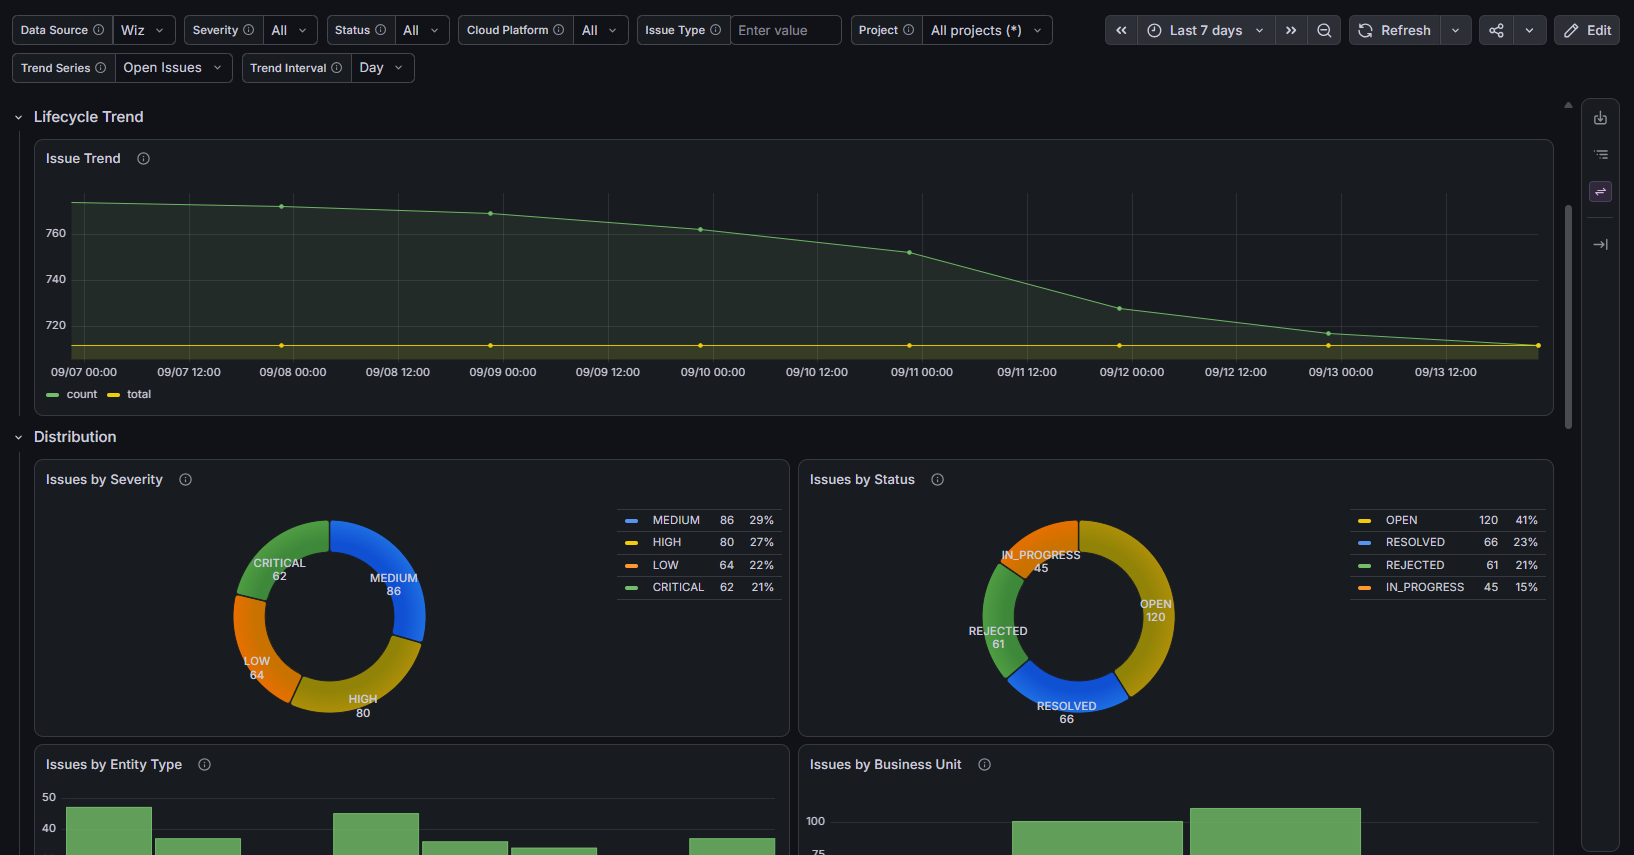The width and height of the screenshot is (1634, 855).
Task: Click the Cloud Platform info icon
Action: point(558,30)
